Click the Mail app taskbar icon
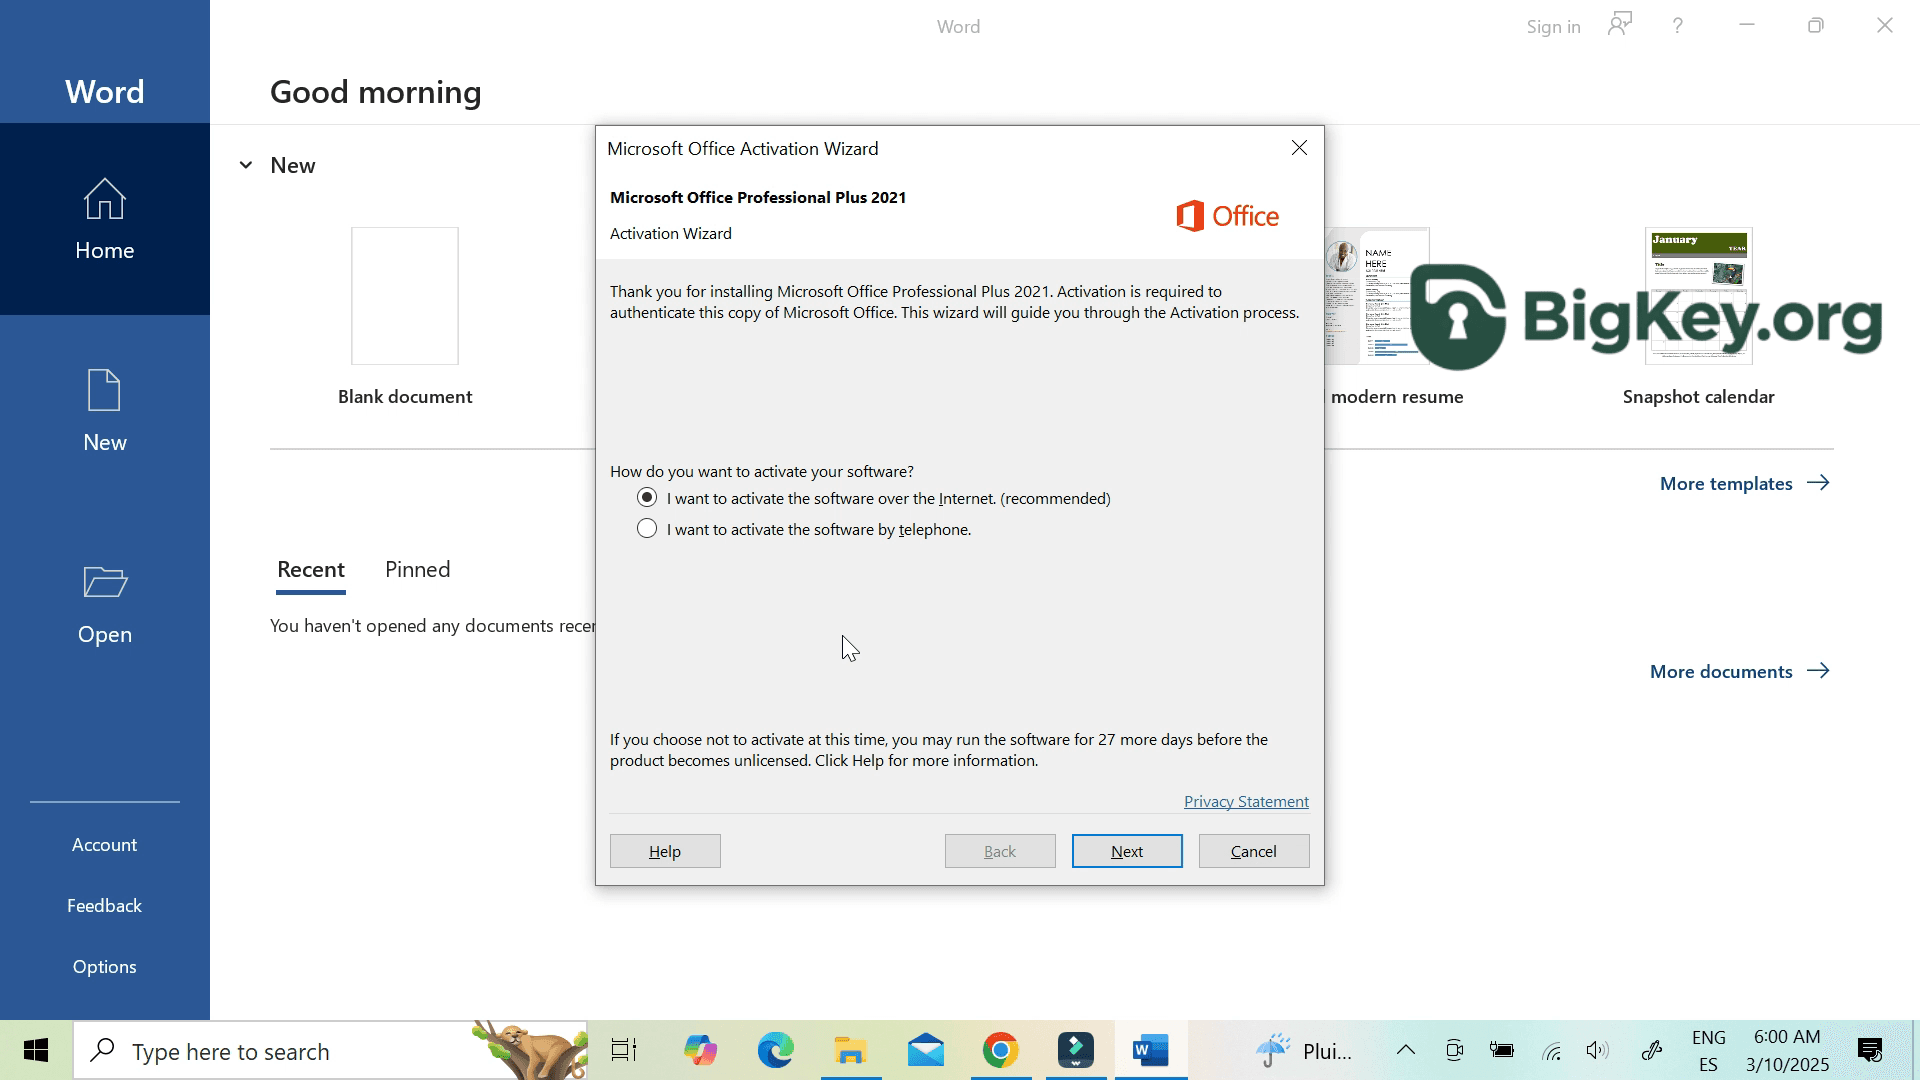Screen dimensions: 1920x1080 coord(926,1051)
